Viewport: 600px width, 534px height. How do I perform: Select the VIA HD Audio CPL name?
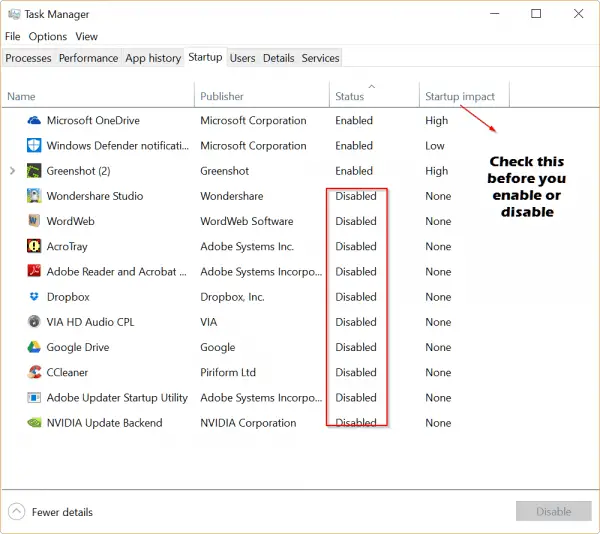(x=90, y=322)
